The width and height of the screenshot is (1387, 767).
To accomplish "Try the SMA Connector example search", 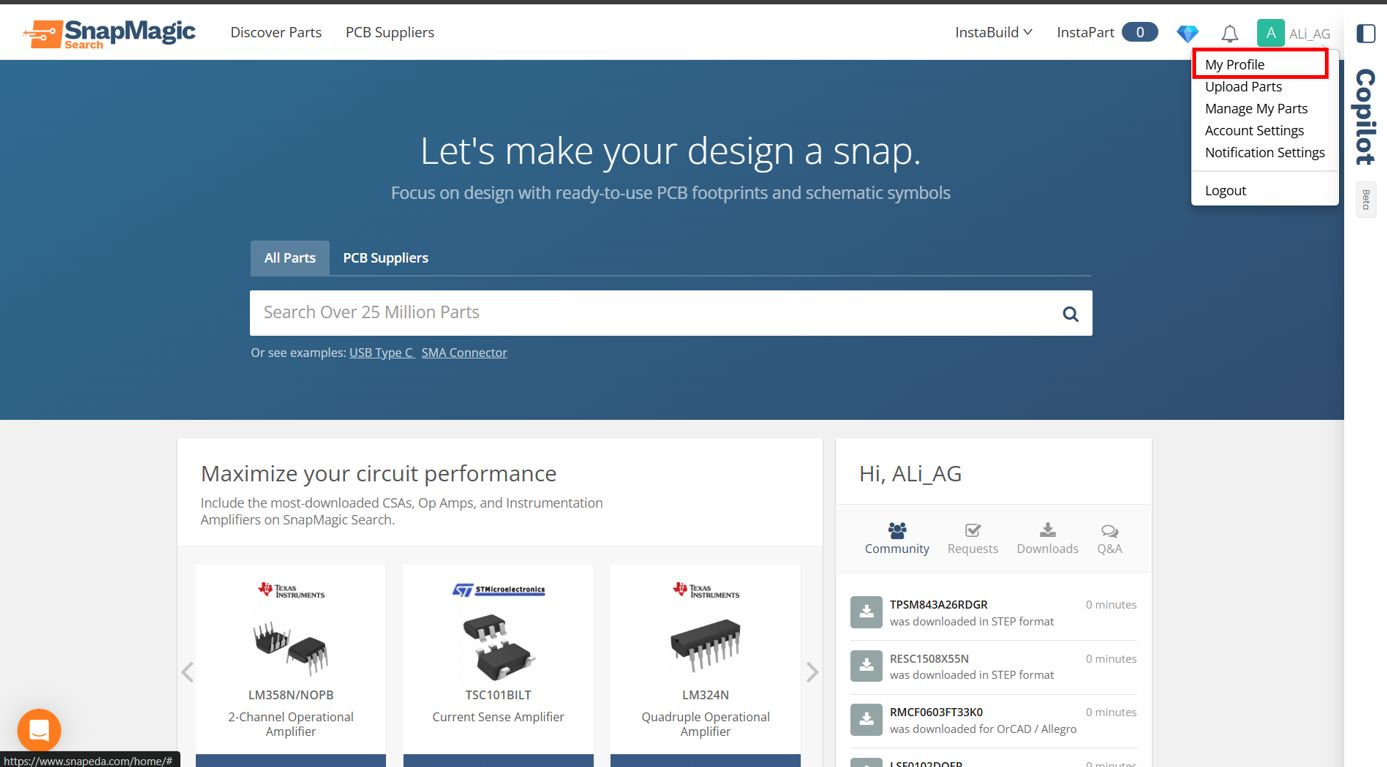I will pyautogui.click(x=464, y=352).
